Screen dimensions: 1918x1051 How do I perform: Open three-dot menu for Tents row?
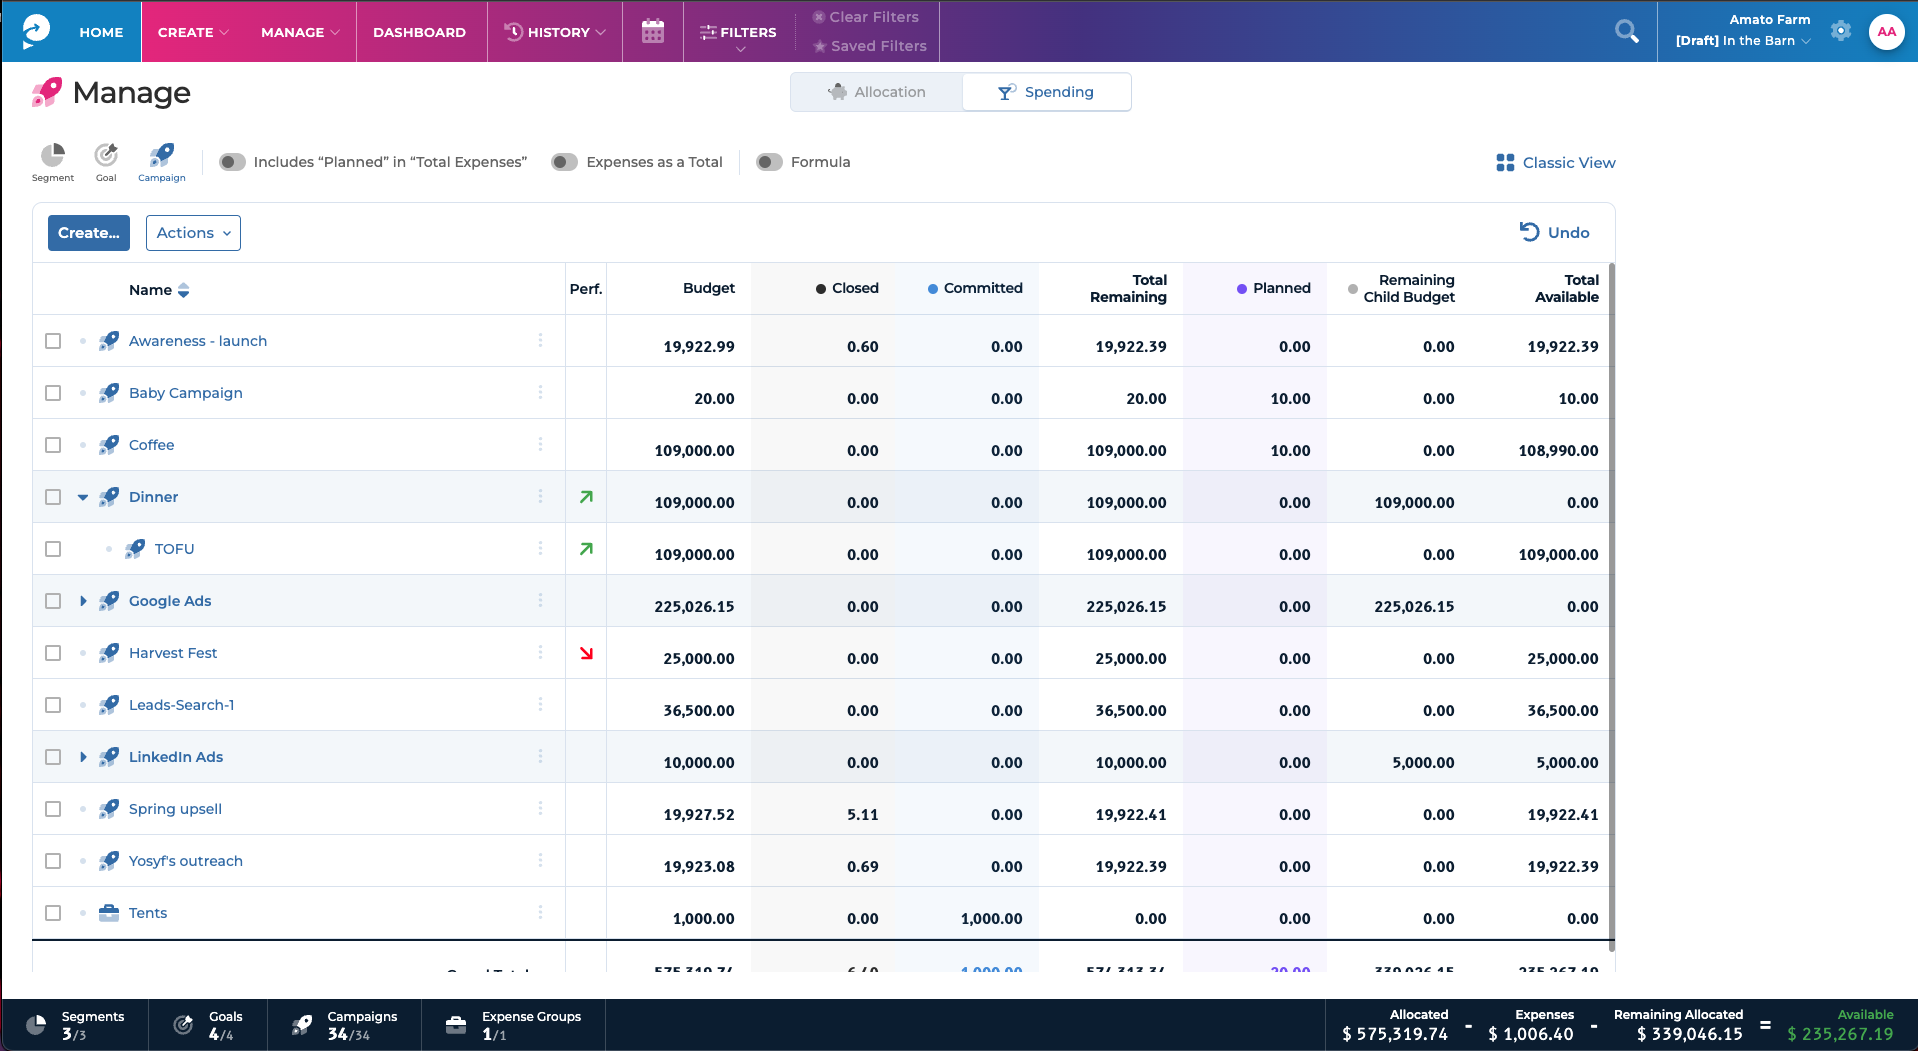(540, 912)
